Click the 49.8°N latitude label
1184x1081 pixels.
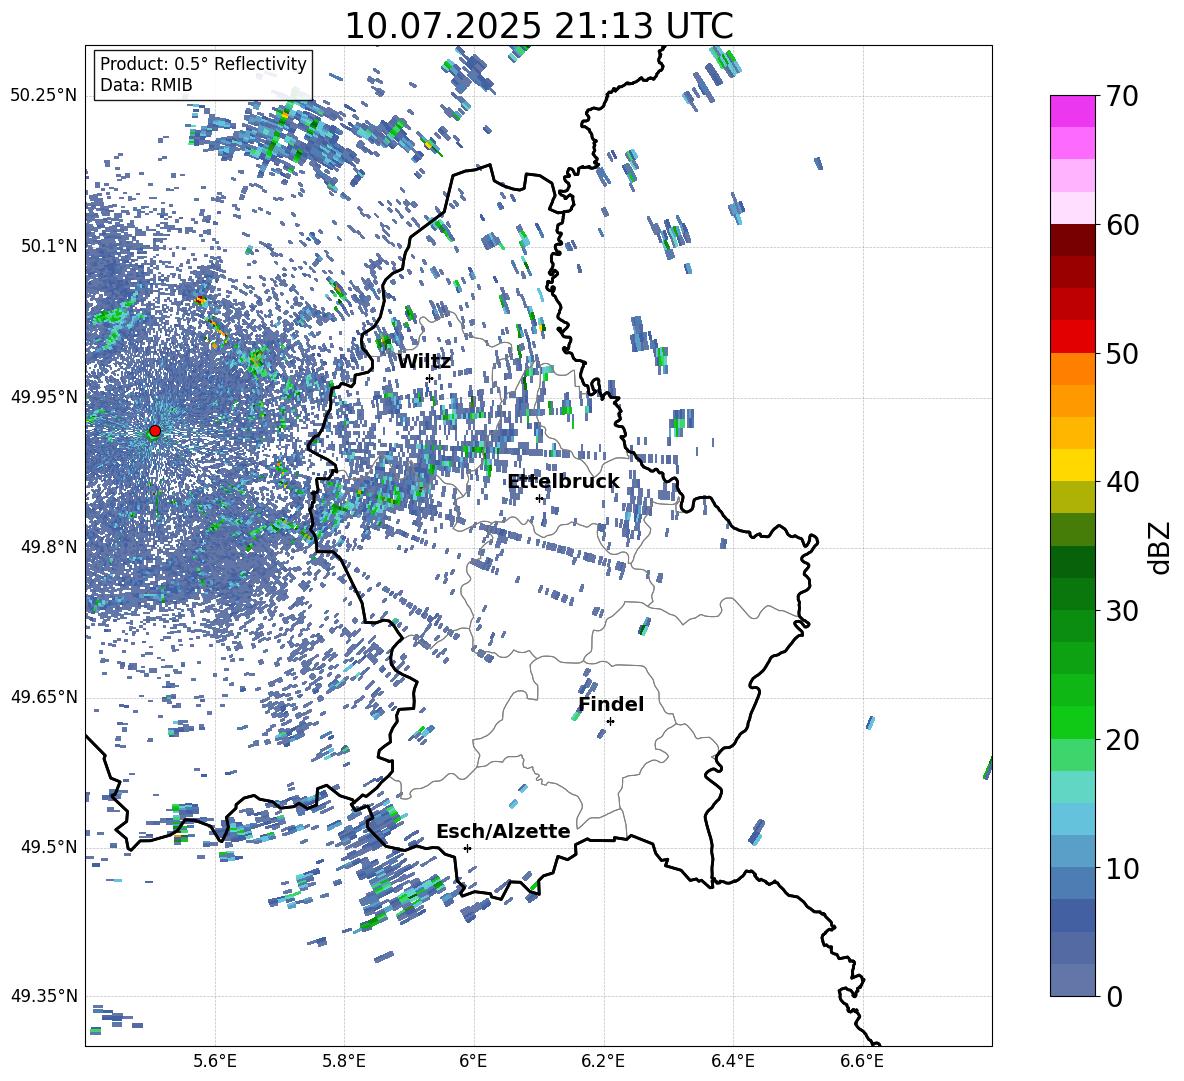[49, 546]
